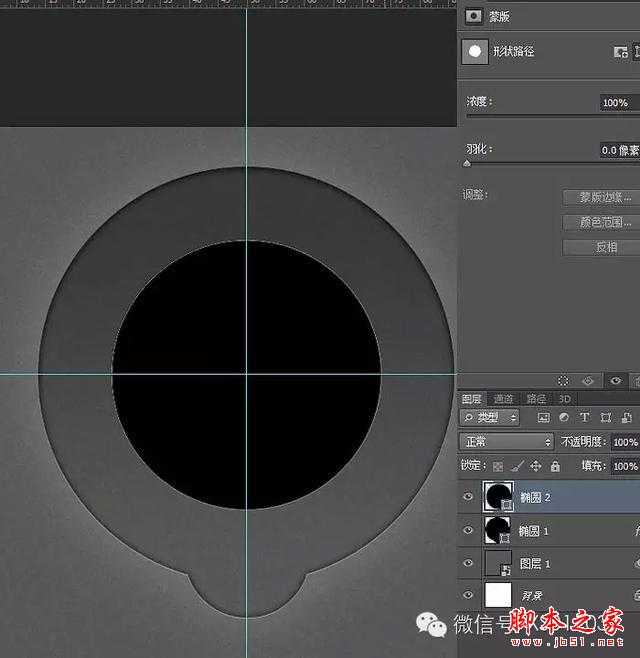
Task: Click the type layer filter icon
Action: [583, 417]
